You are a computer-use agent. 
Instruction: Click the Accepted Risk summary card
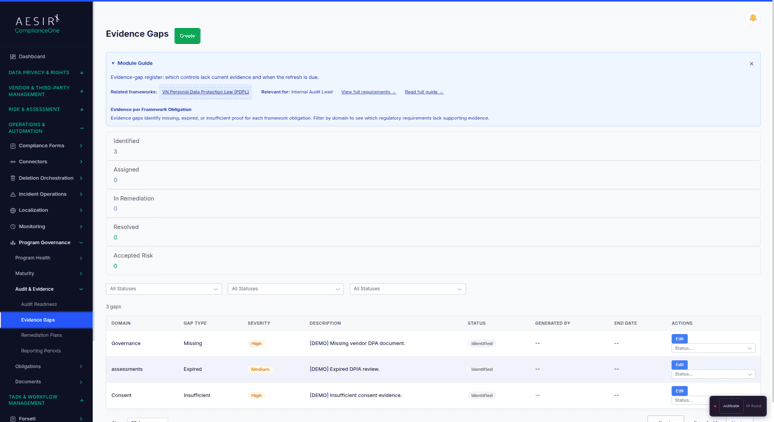pos(433,261)
